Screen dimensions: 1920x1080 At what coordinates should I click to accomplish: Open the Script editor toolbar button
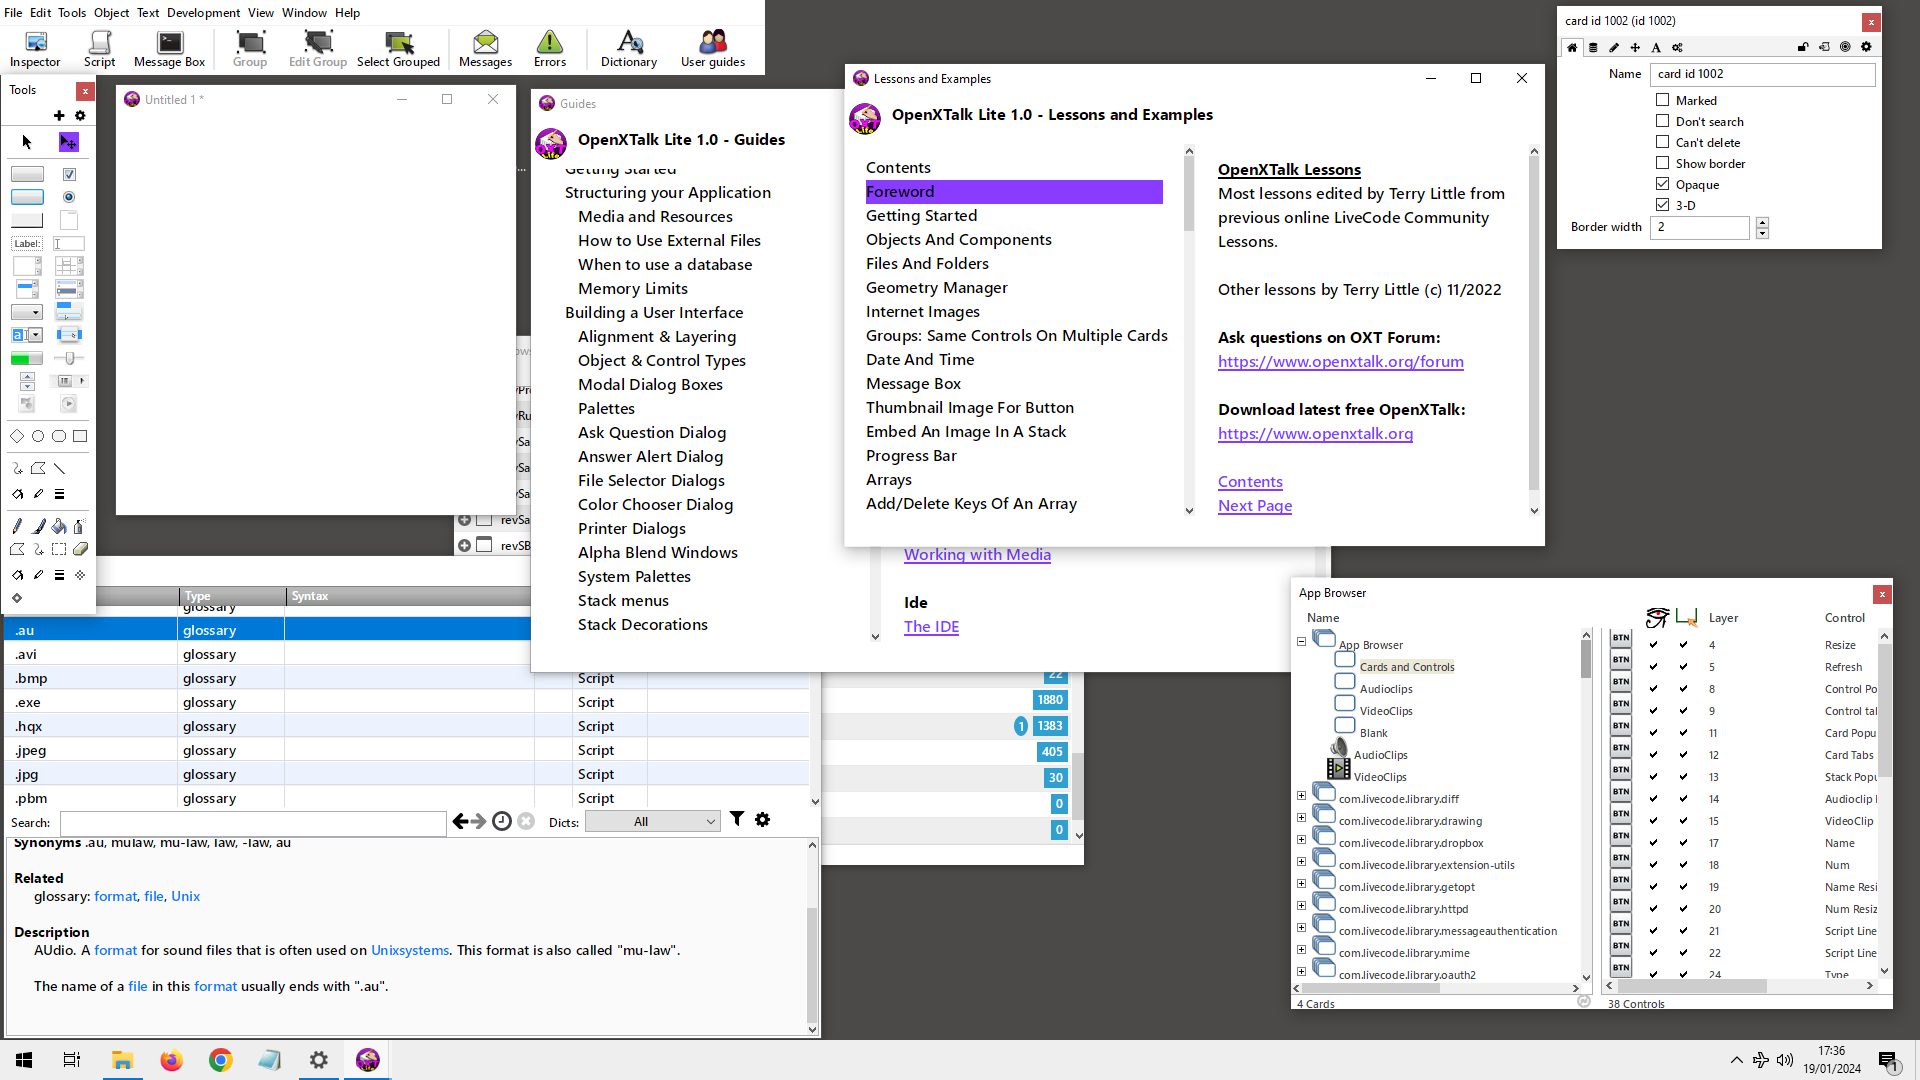pos(99,48)
